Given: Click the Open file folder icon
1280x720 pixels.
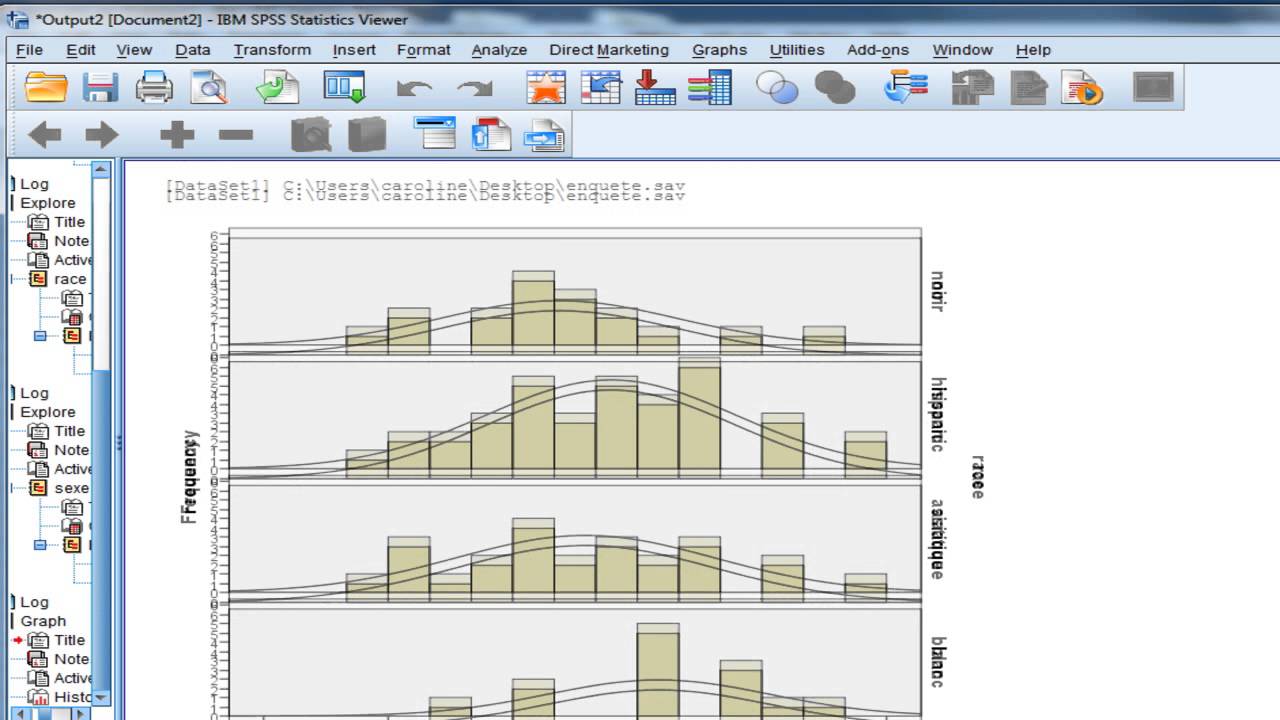Looking at the screenshot, I should (x=46, y=88).
